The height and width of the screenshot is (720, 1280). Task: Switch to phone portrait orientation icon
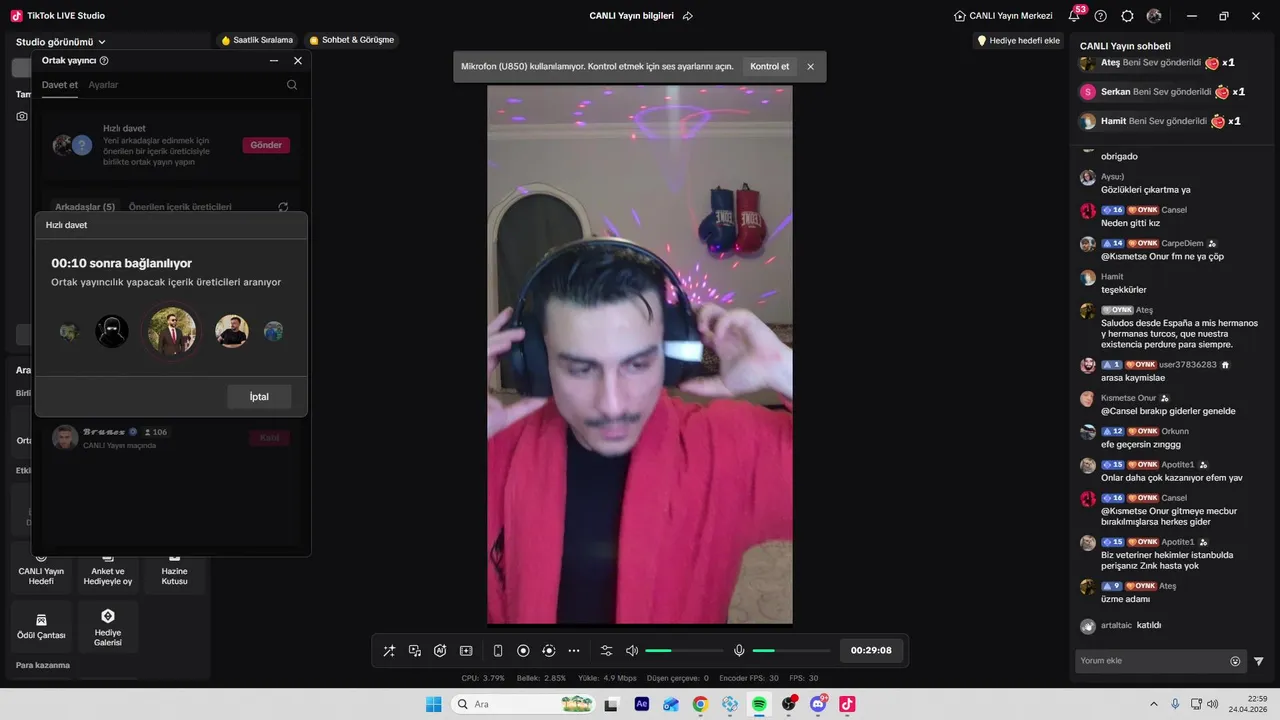pos(498,651)
